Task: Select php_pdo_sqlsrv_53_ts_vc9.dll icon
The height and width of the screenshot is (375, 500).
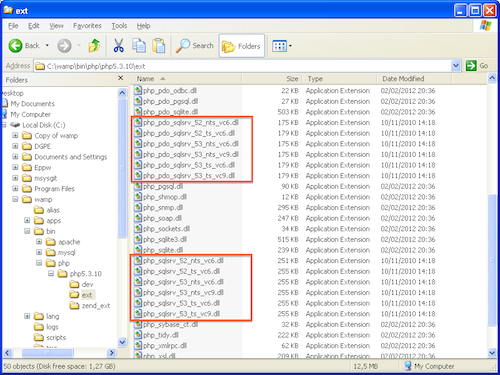Action: tap(138, 175)
